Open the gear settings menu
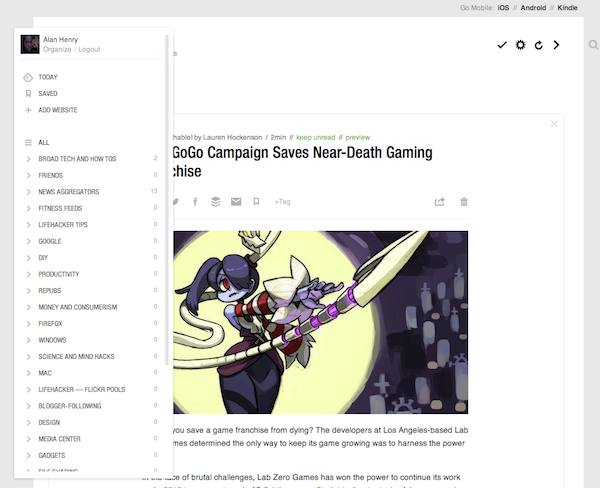Viewport: 600px width, 488px height. coord(520,45)
